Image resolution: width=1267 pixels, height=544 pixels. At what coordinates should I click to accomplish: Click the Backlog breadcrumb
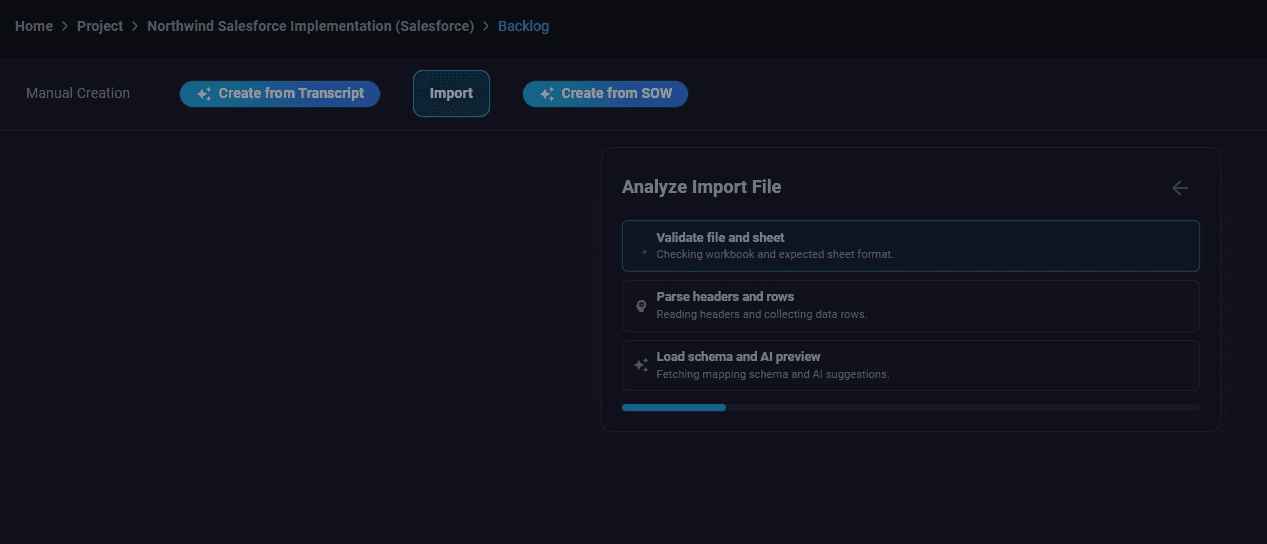point(523,26)
